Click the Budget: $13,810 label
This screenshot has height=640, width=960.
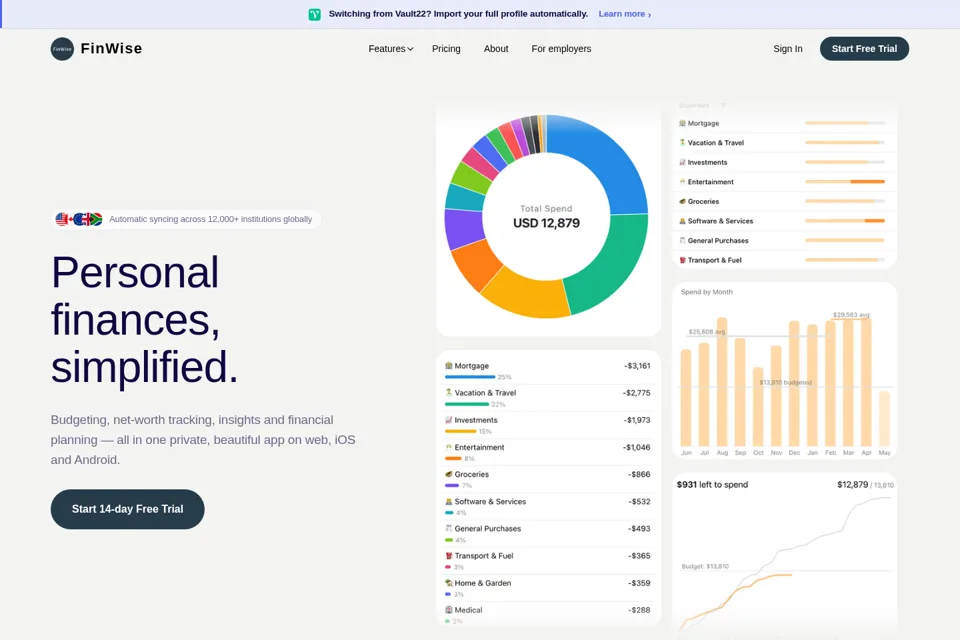[705, 567]
